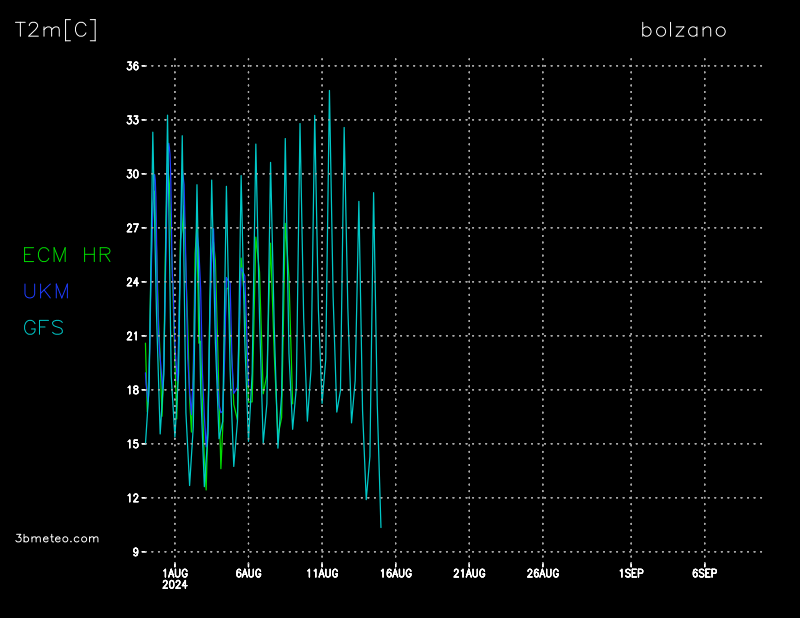Click the 21AUG axis label
This screenshot has height=618, width=800.
(469, 573)
